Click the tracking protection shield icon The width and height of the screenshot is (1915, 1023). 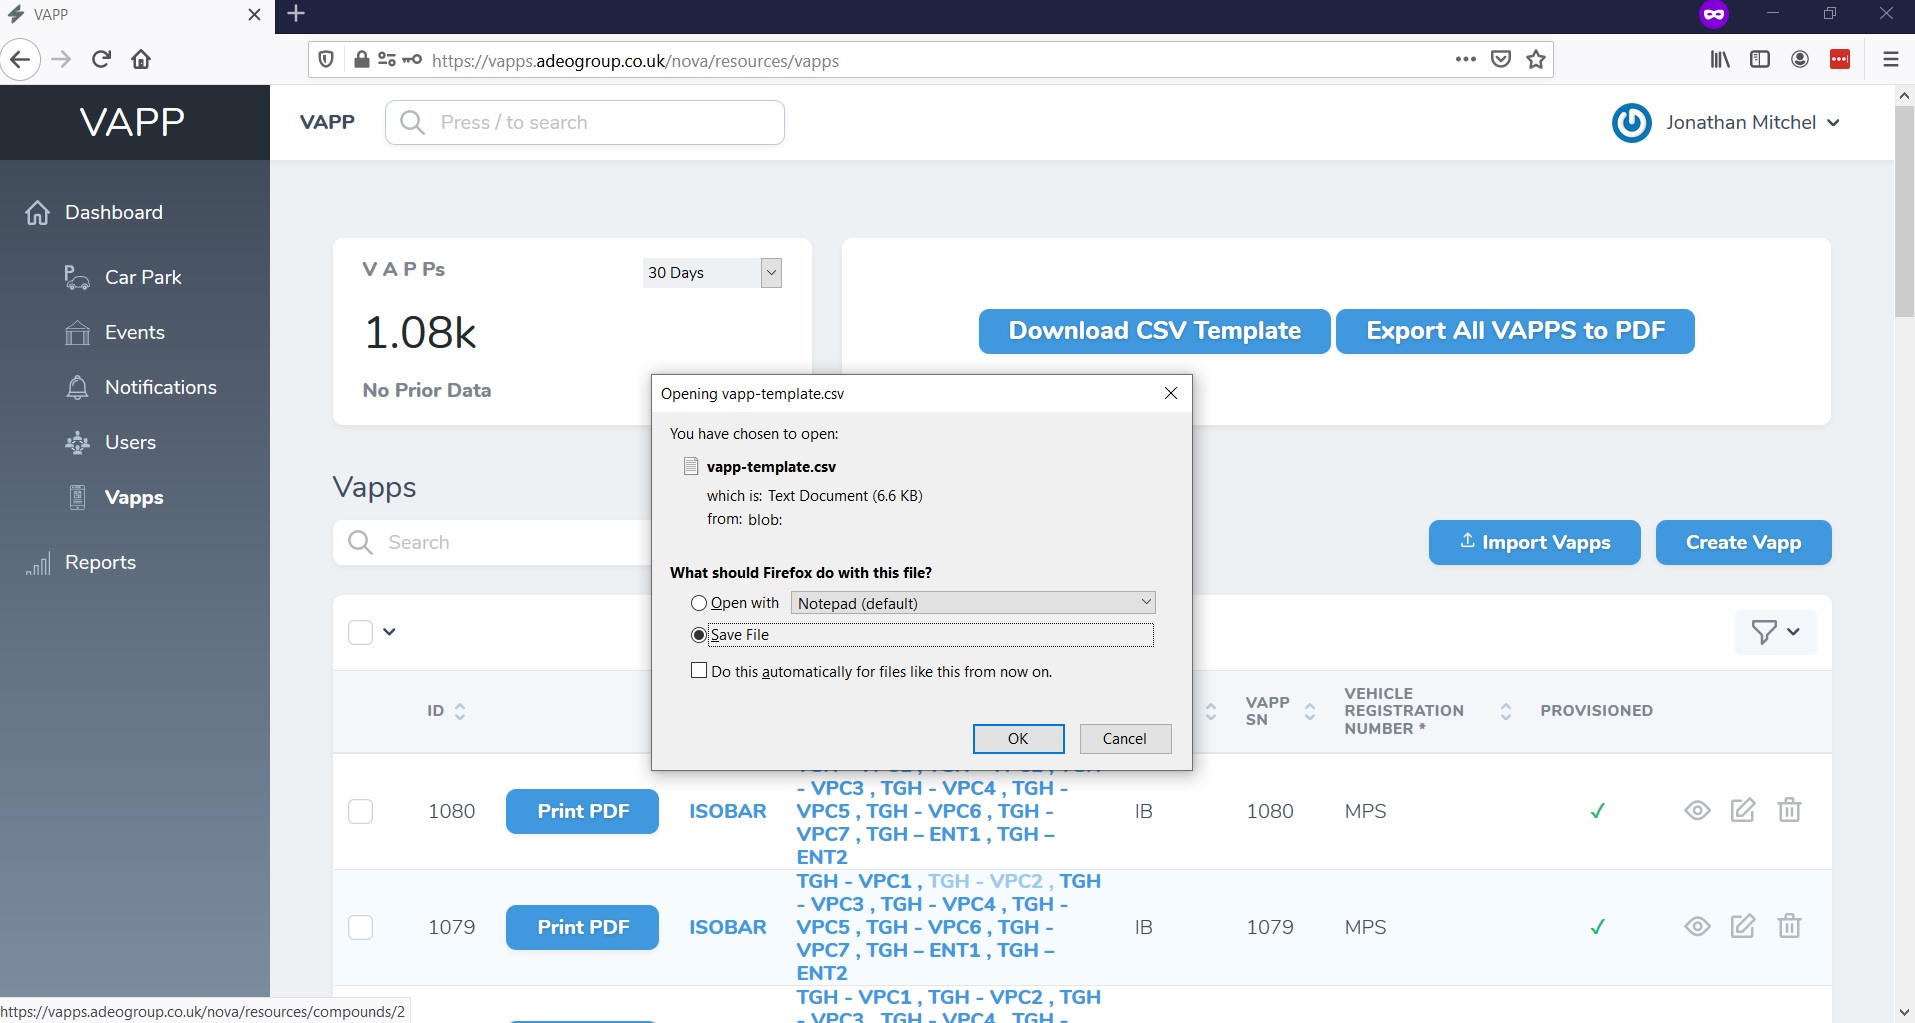pyautogui.click(x=326, y=60)
